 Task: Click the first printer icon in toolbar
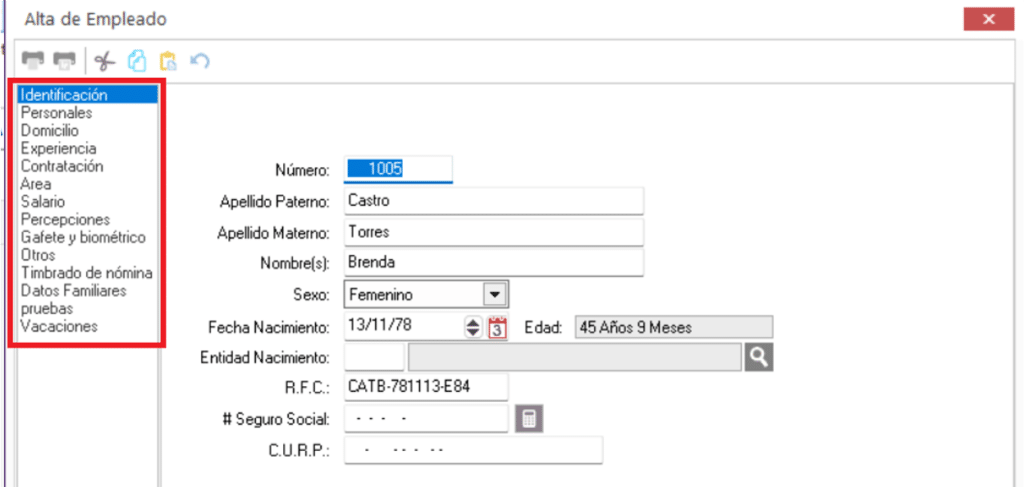click(x=33, y=61)
